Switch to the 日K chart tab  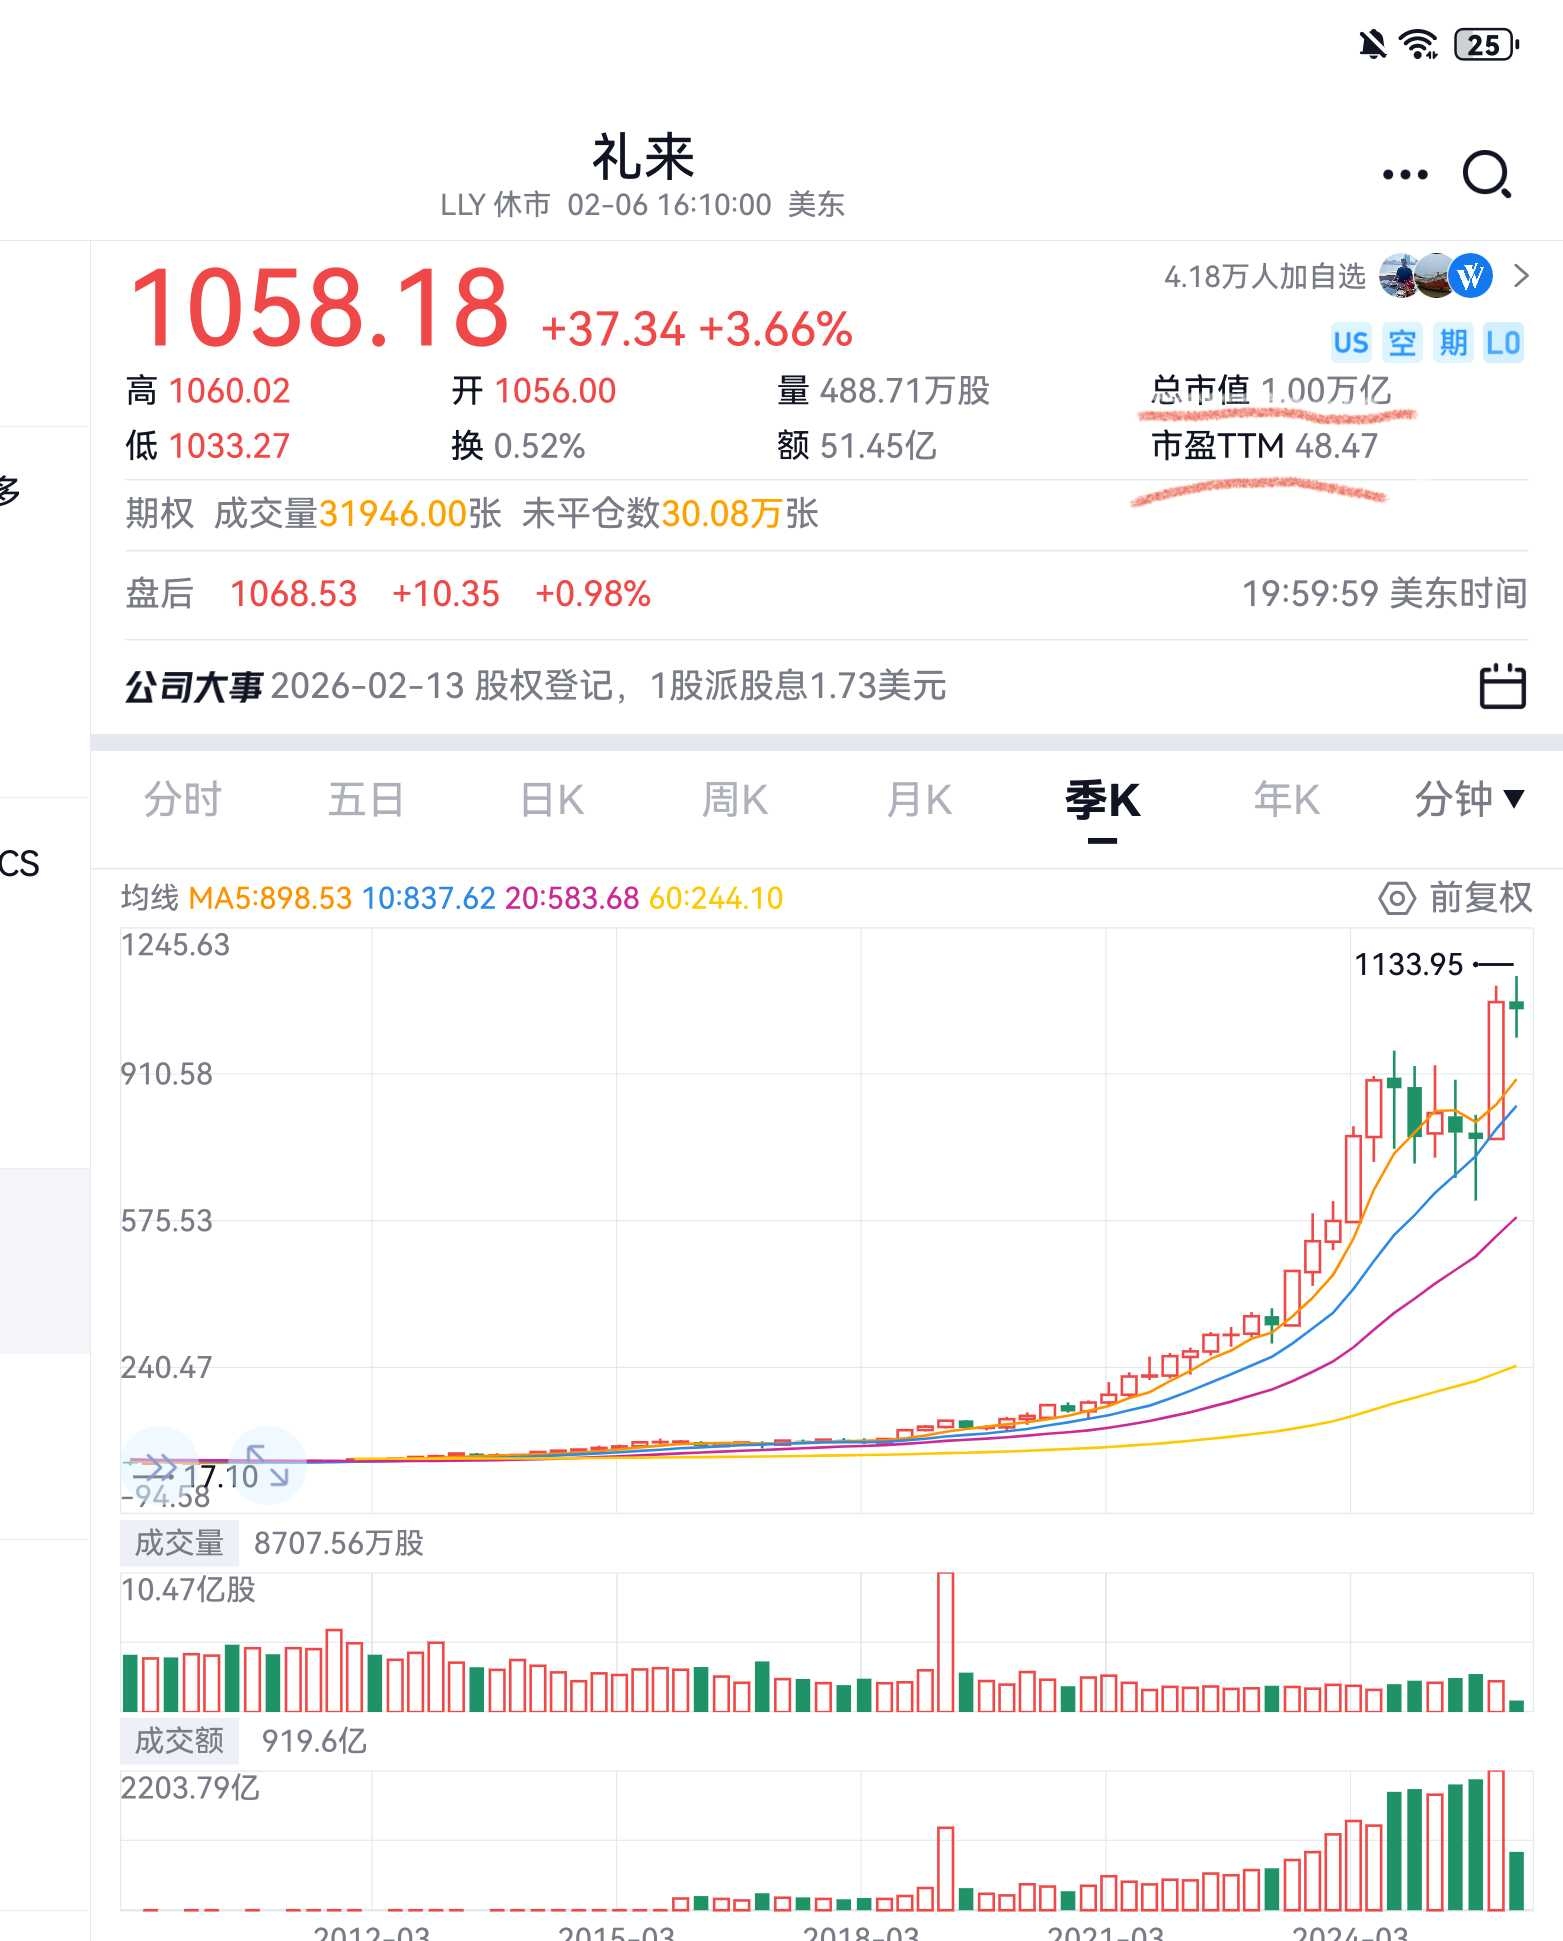point(551,800)
